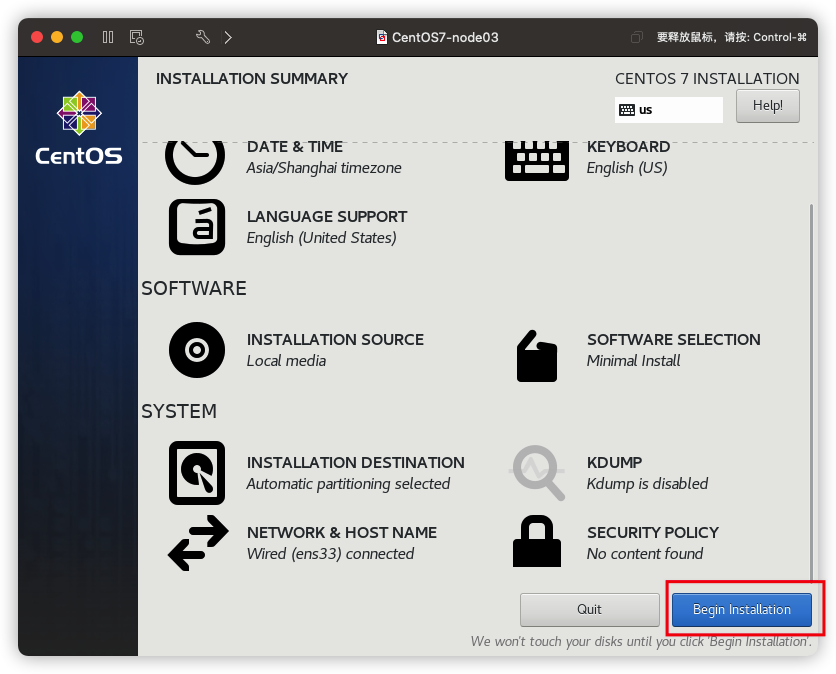Viewport: 836px width, 674px height.
Task: Click 'Kdump is disabled' text
Action: pos(647,484)
